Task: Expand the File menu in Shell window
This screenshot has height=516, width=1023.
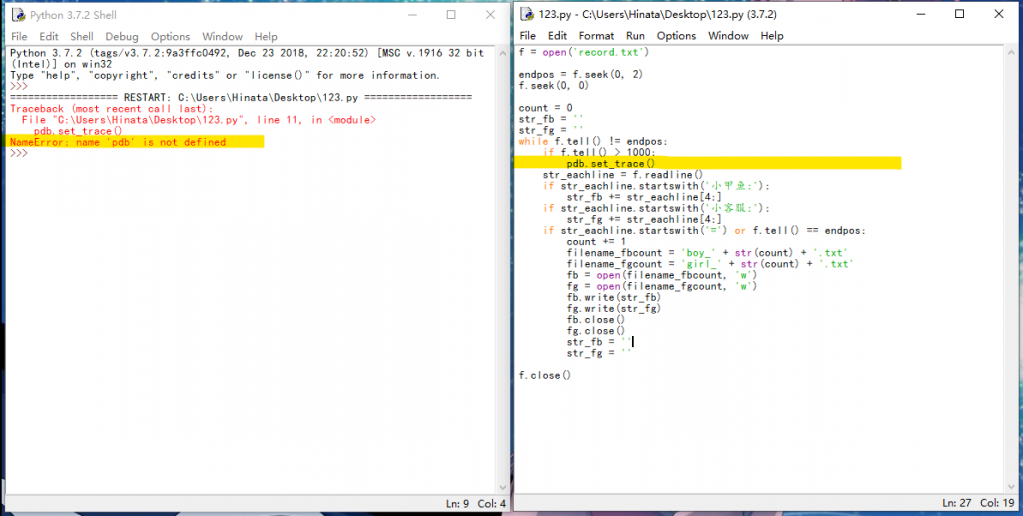Action: click(x=19, y=37)
